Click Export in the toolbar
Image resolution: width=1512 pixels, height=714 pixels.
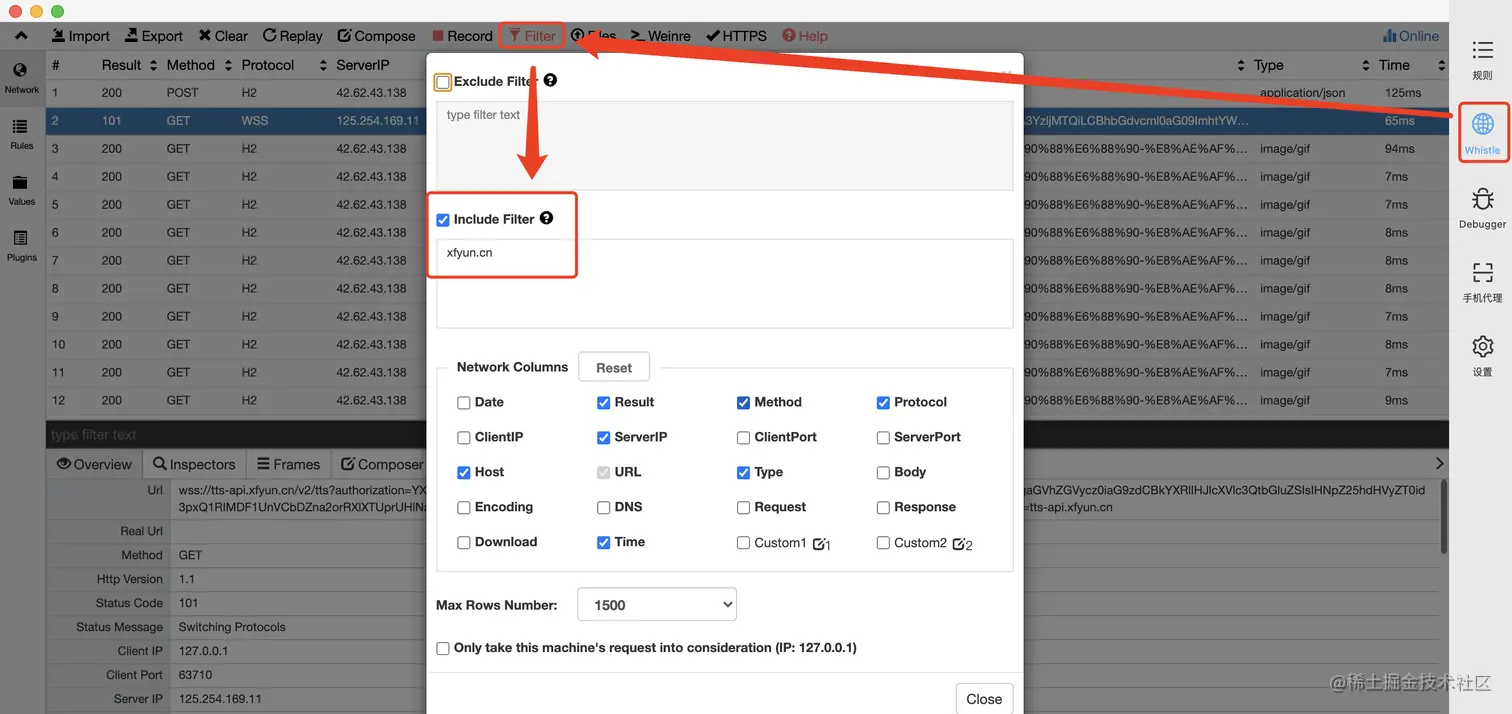coord(154,36)
